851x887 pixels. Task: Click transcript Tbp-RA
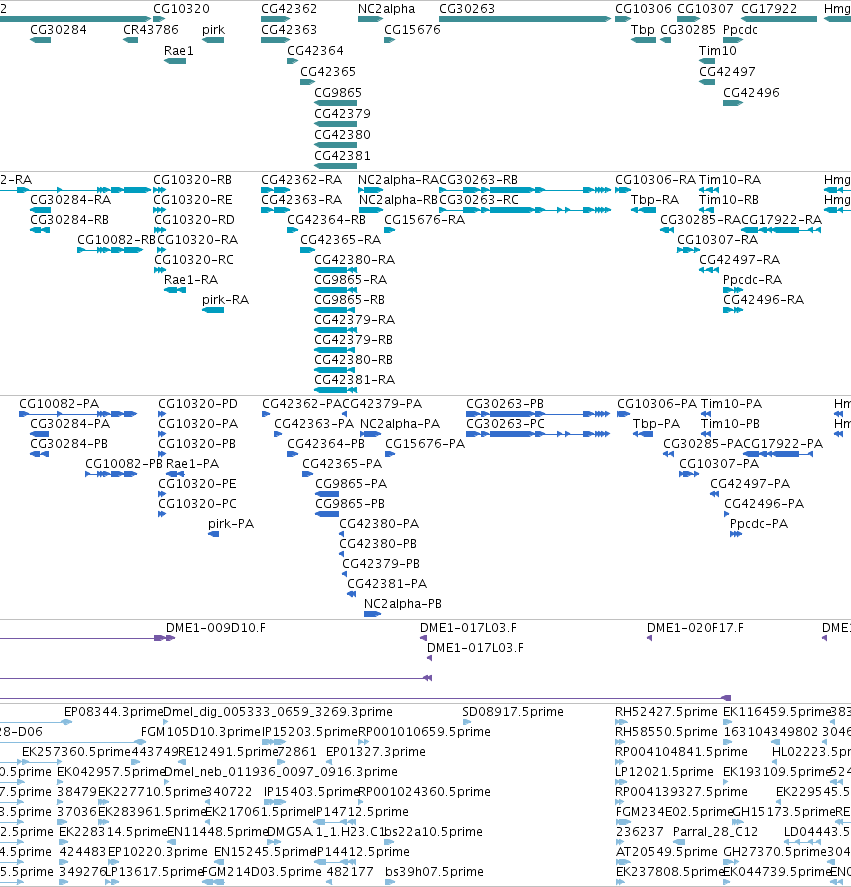655,200
